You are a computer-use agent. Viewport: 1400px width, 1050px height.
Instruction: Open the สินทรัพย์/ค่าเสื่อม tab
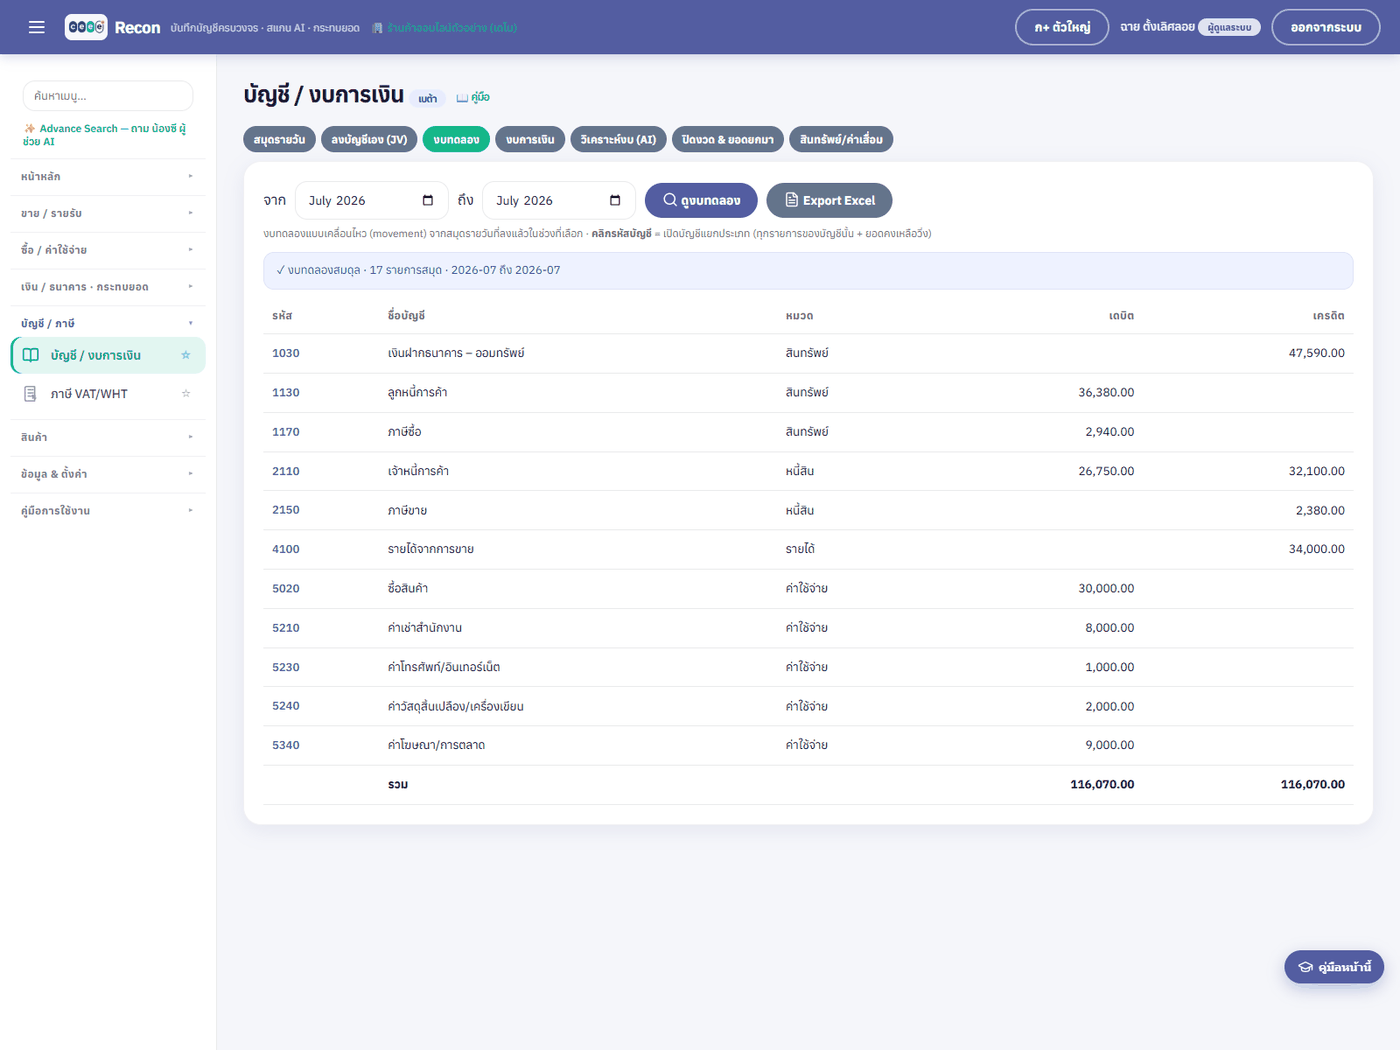coord(841,140)
